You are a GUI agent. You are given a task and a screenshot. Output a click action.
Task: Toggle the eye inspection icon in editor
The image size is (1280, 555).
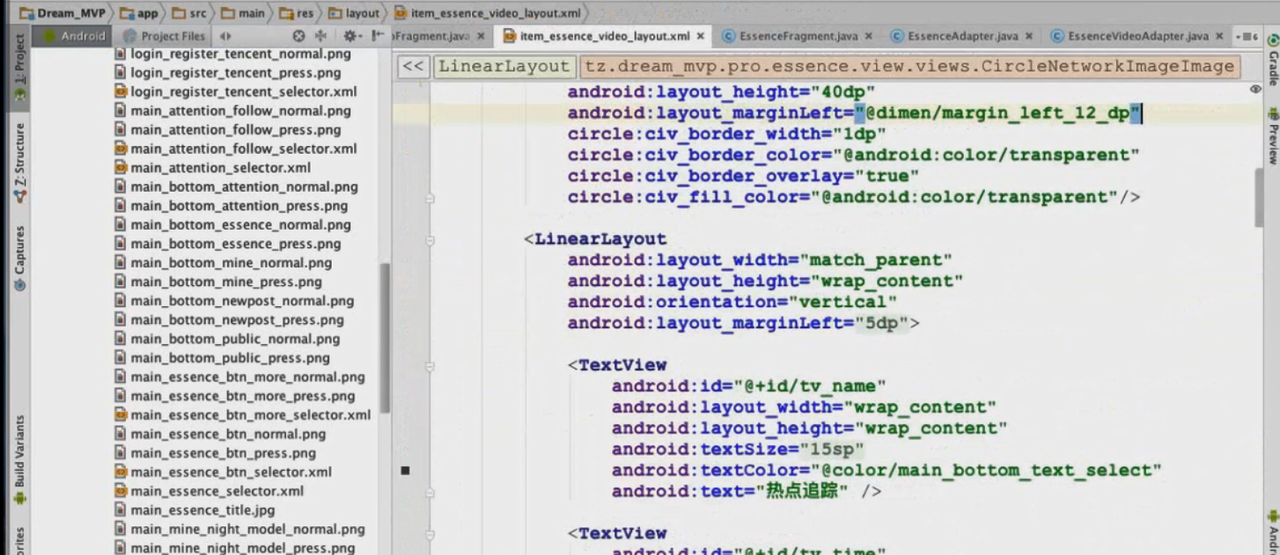coord(1256,89)
